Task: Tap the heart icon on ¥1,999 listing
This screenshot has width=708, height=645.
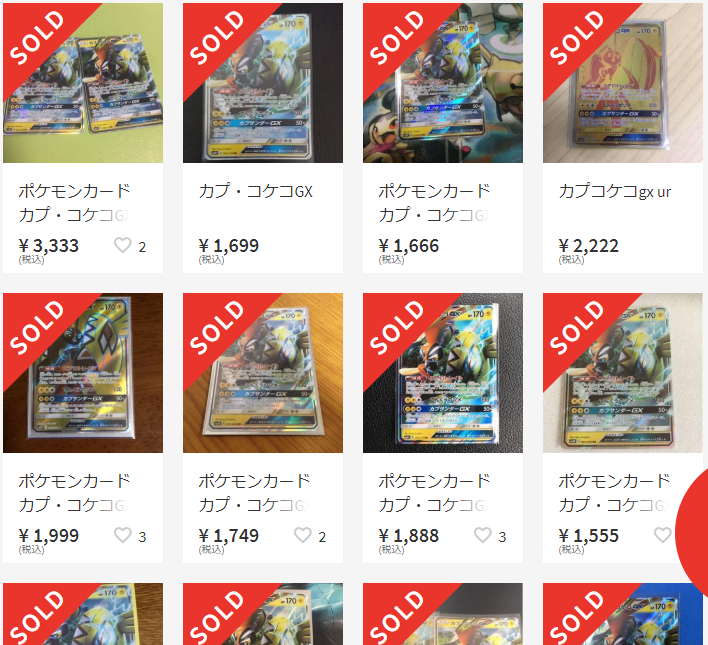Action: 122,535
